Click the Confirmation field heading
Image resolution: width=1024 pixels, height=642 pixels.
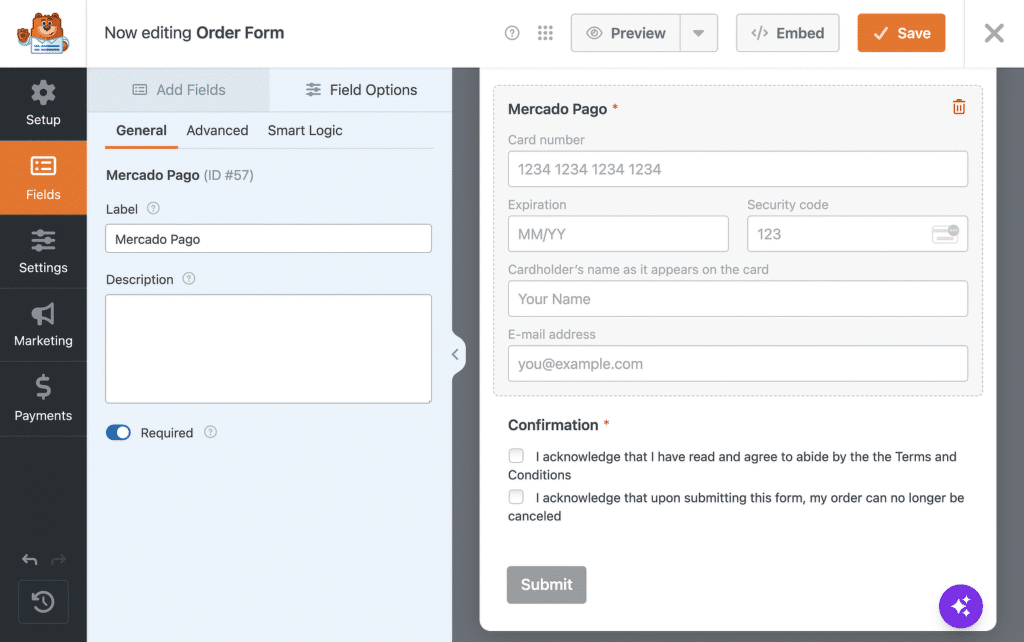pos(553,425)
